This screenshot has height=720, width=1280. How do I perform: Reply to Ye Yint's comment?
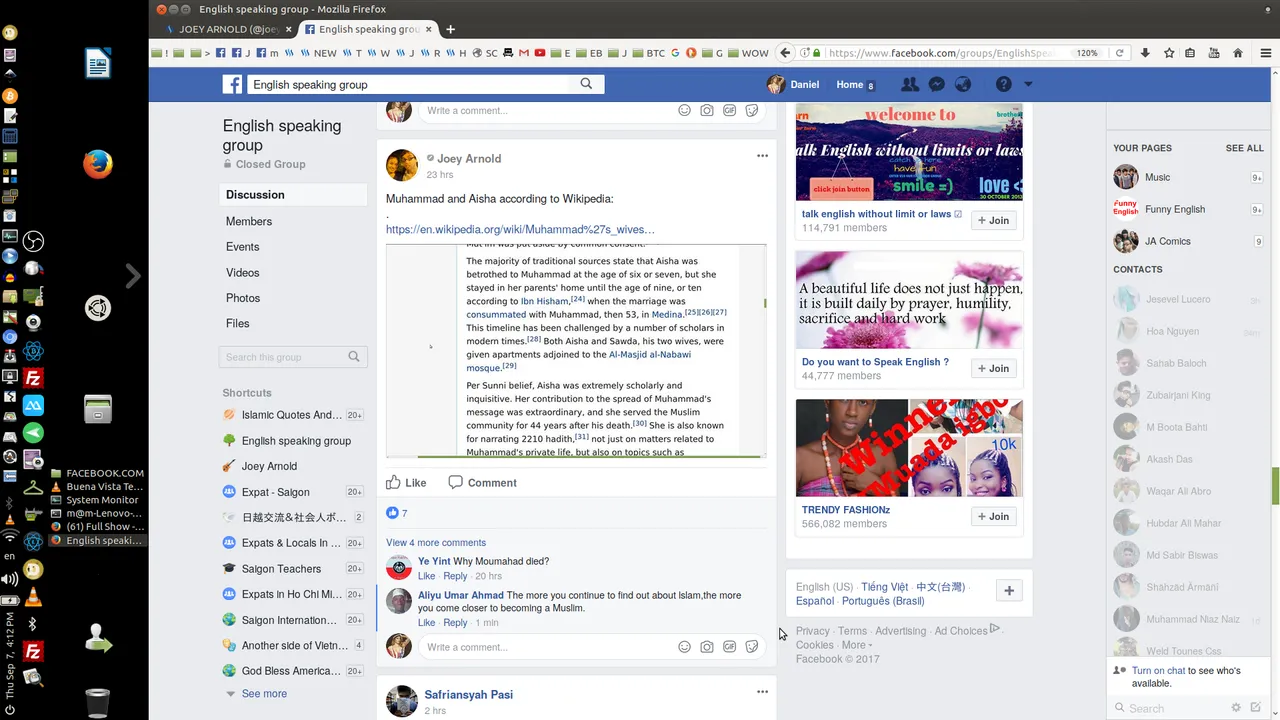tap(455, 576)
